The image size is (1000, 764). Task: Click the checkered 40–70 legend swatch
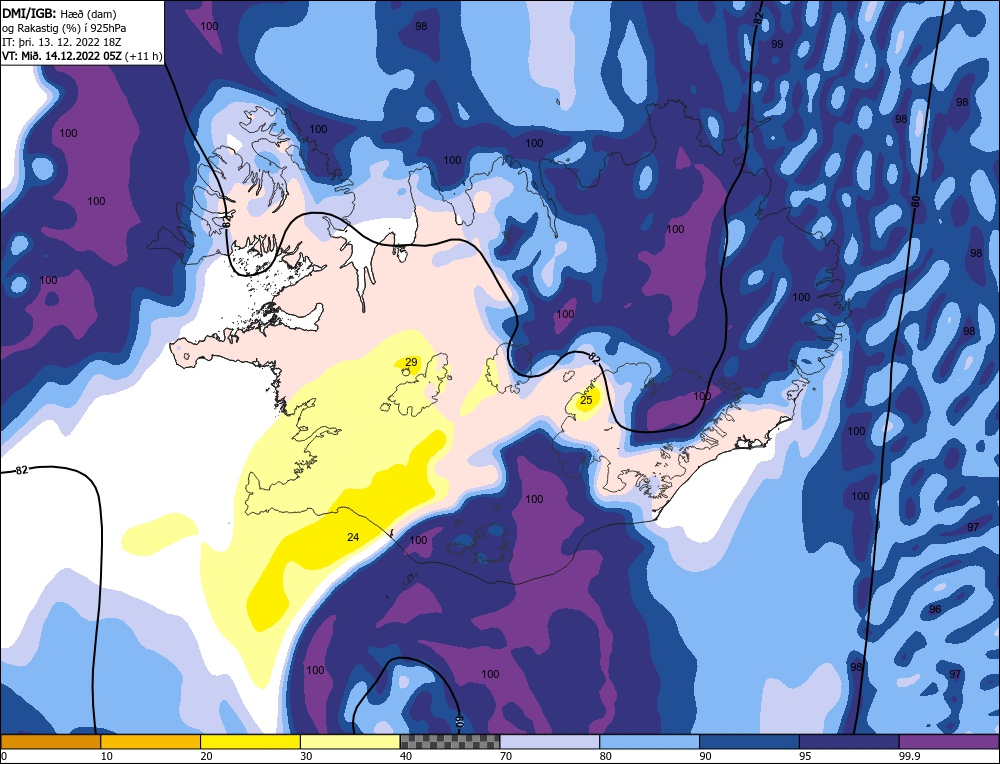coord(450,742)
